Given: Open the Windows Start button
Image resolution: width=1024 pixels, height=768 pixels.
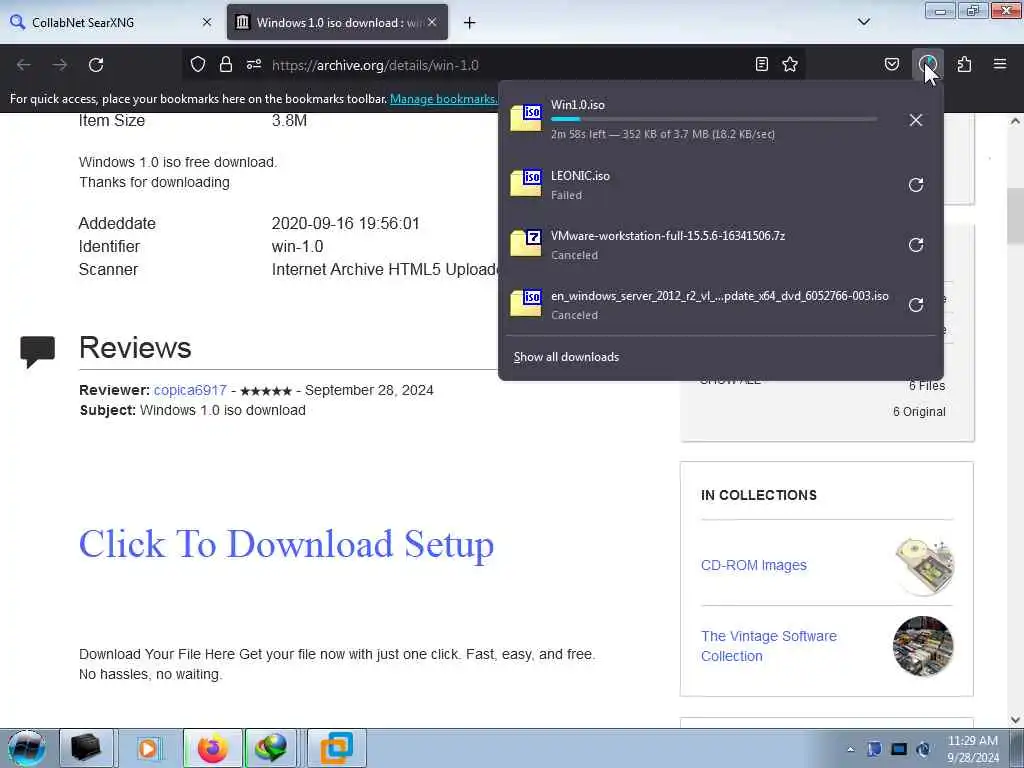Looking at the screenshot, I should point(27,748).
